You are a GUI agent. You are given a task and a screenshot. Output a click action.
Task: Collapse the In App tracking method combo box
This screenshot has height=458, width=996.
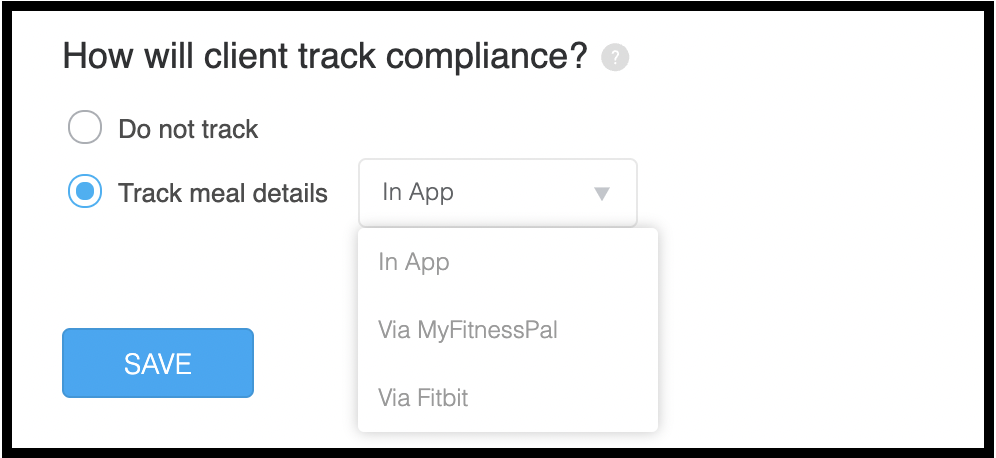point(498,192)
